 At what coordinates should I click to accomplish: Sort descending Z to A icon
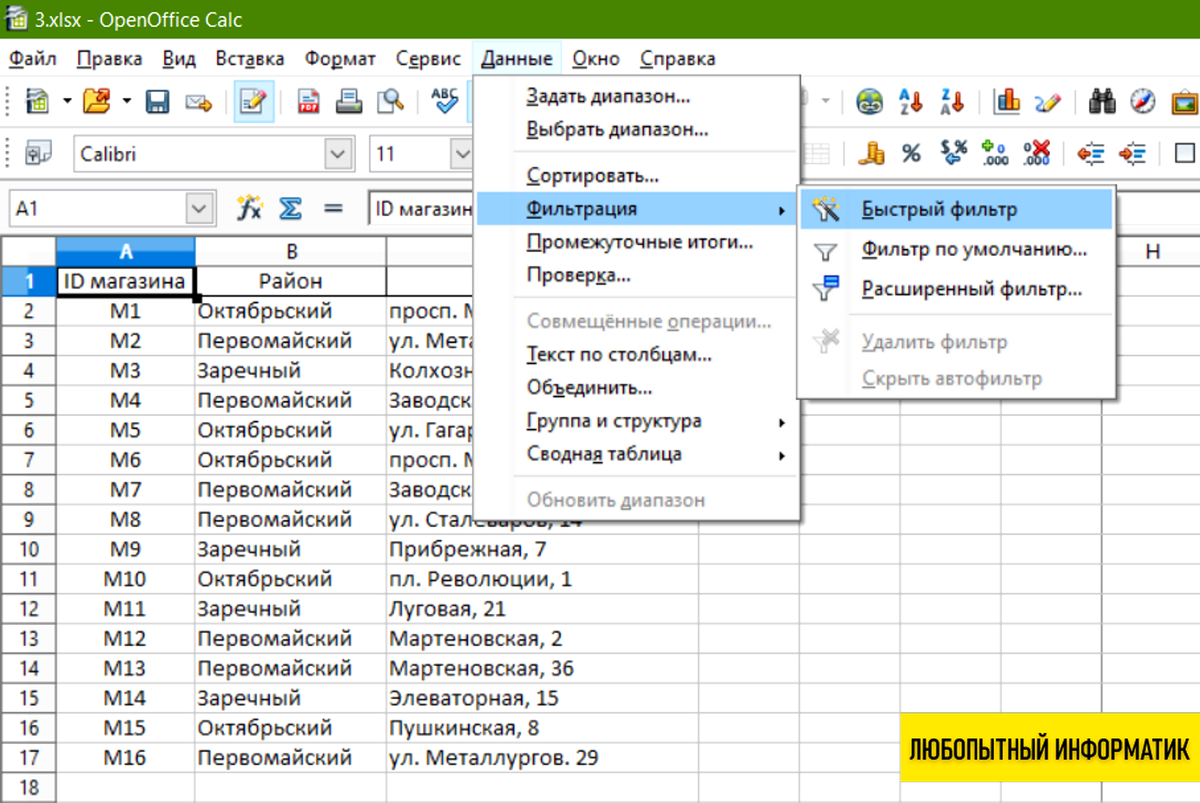point(952,101)
